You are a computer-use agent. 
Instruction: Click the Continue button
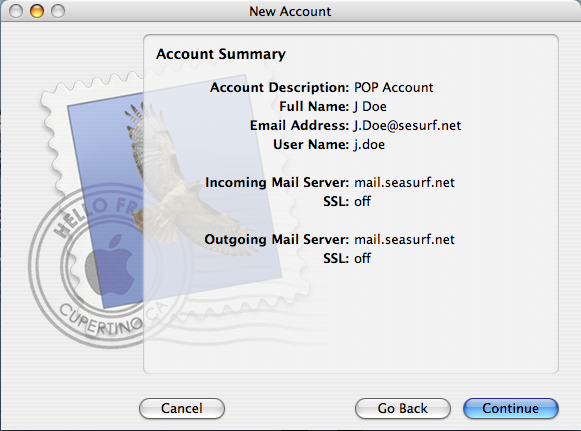coord(511,408)
